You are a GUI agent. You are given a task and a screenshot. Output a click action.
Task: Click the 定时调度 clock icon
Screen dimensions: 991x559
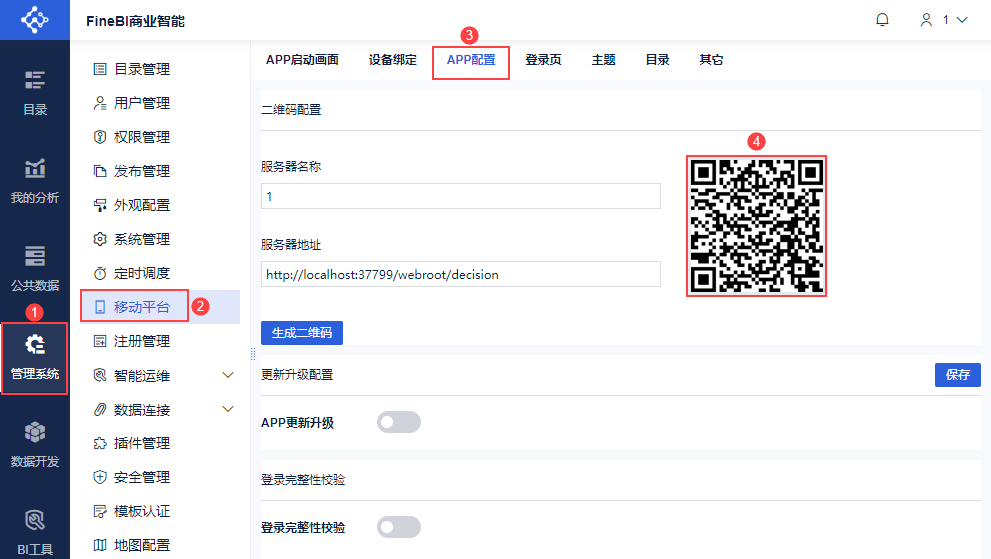100,273
